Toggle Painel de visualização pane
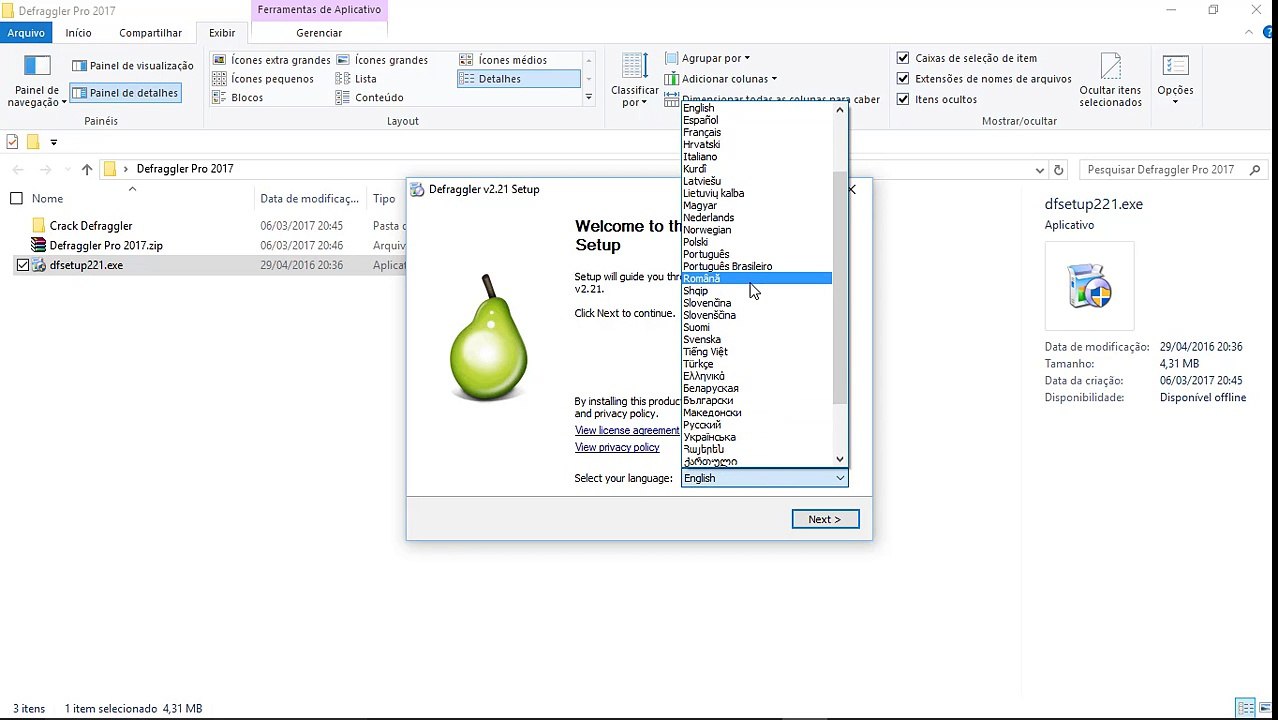 click(x=133, y=65)
